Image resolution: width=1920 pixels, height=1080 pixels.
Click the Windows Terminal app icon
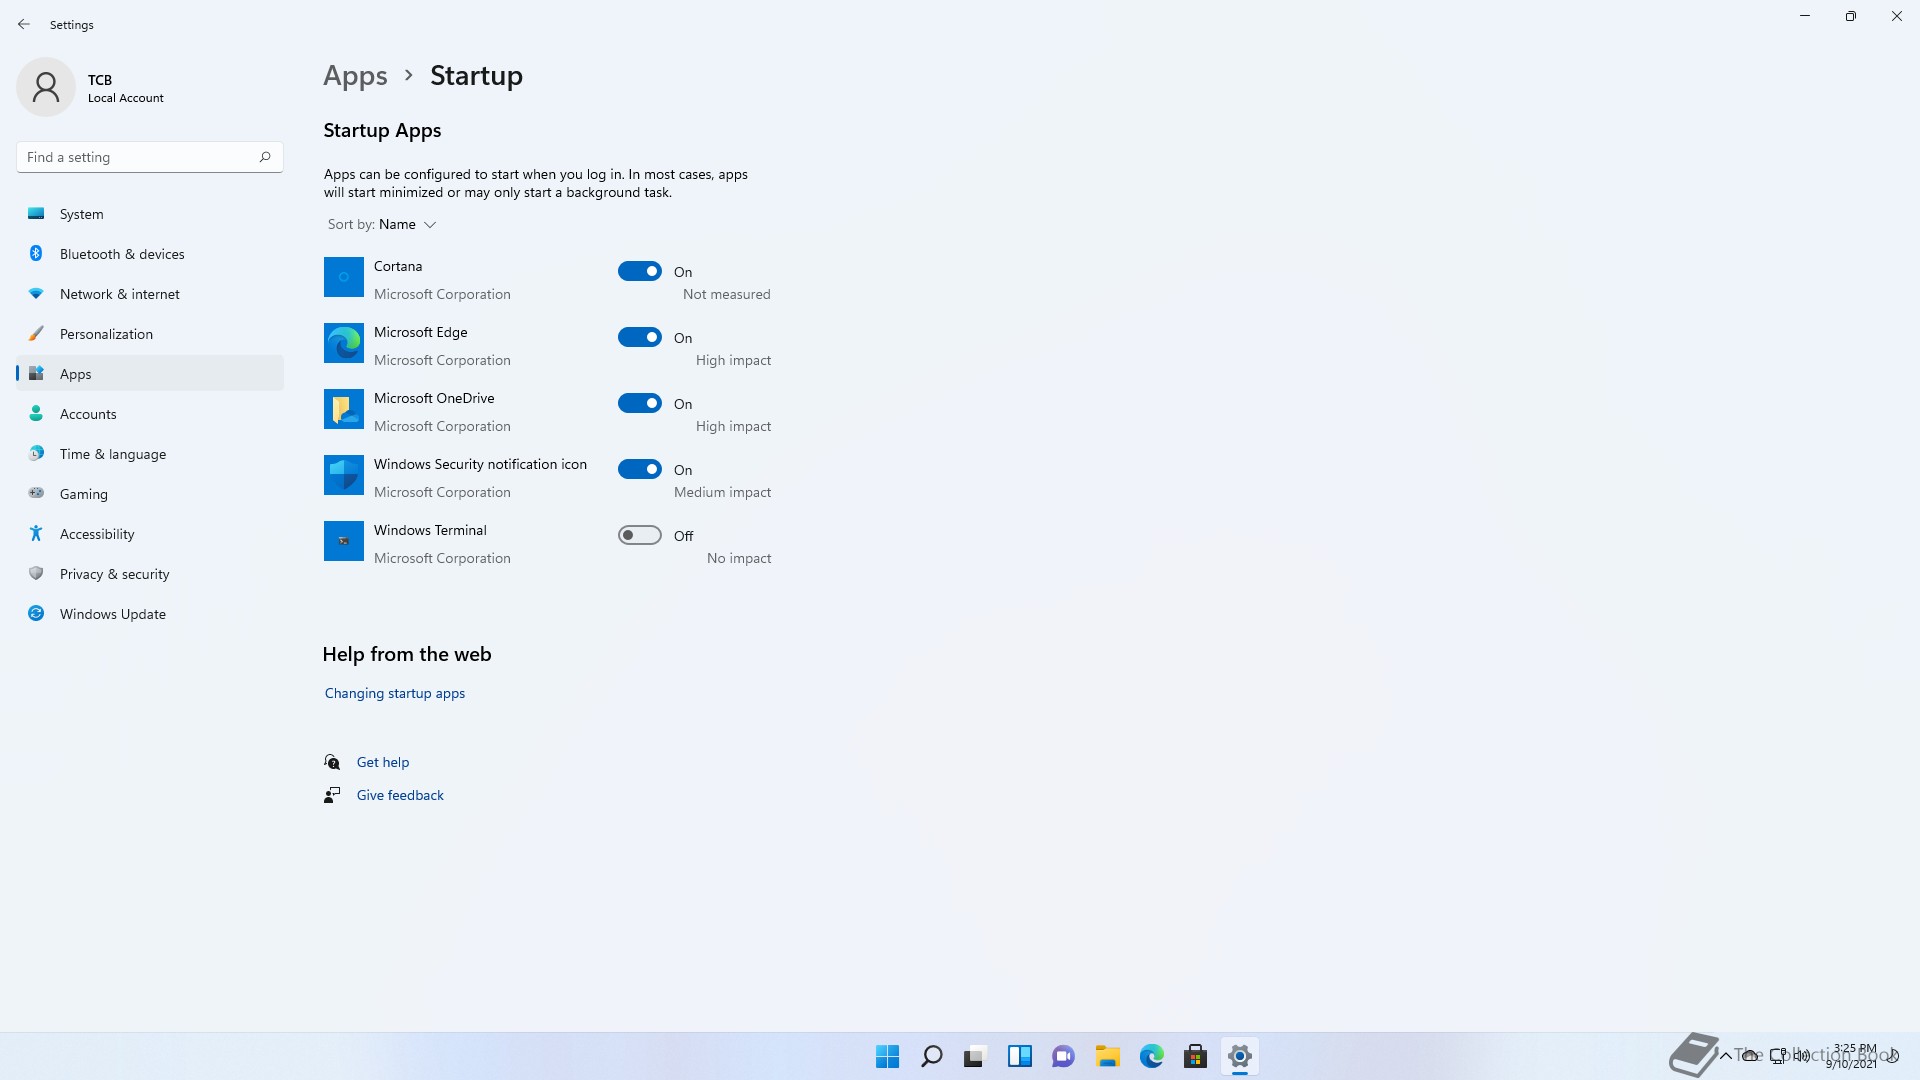pyautogui.click(x=344, y=541)
